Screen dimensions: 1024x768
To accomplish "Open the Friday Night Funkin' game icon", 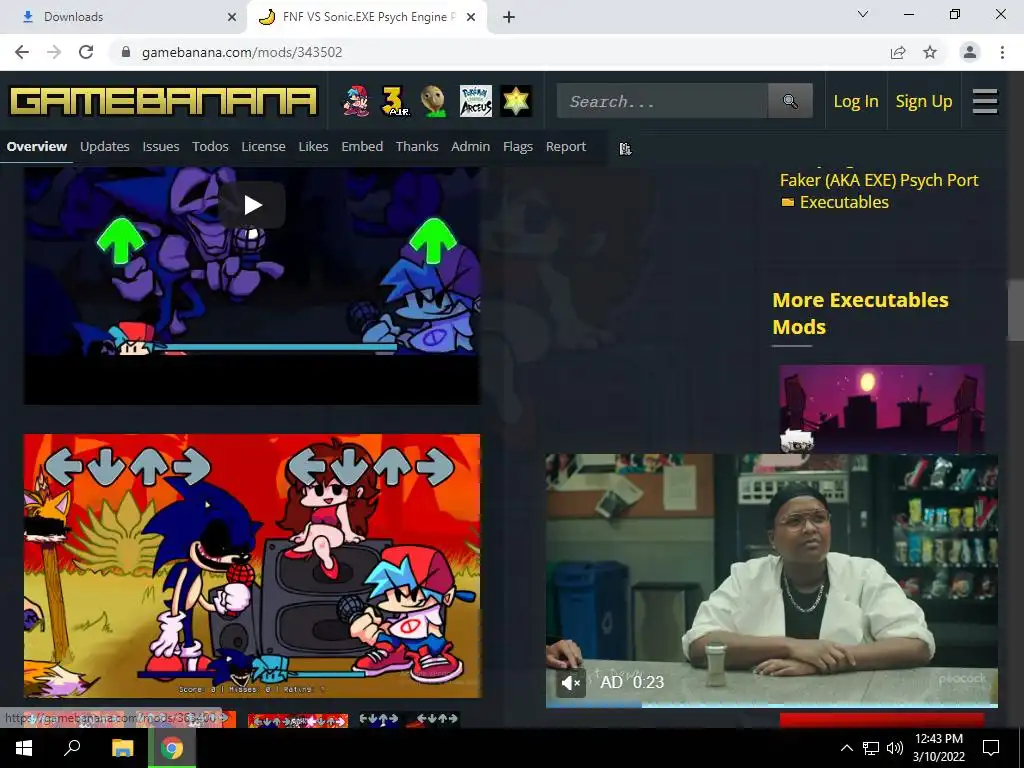I will pyautogui.click(x=357, y=101).
